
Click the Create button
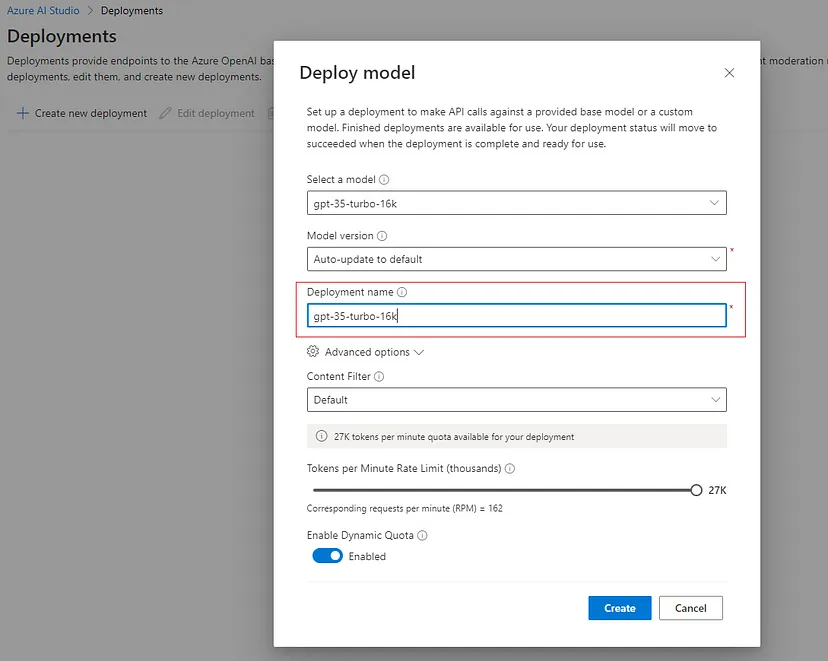pos(619,608)
